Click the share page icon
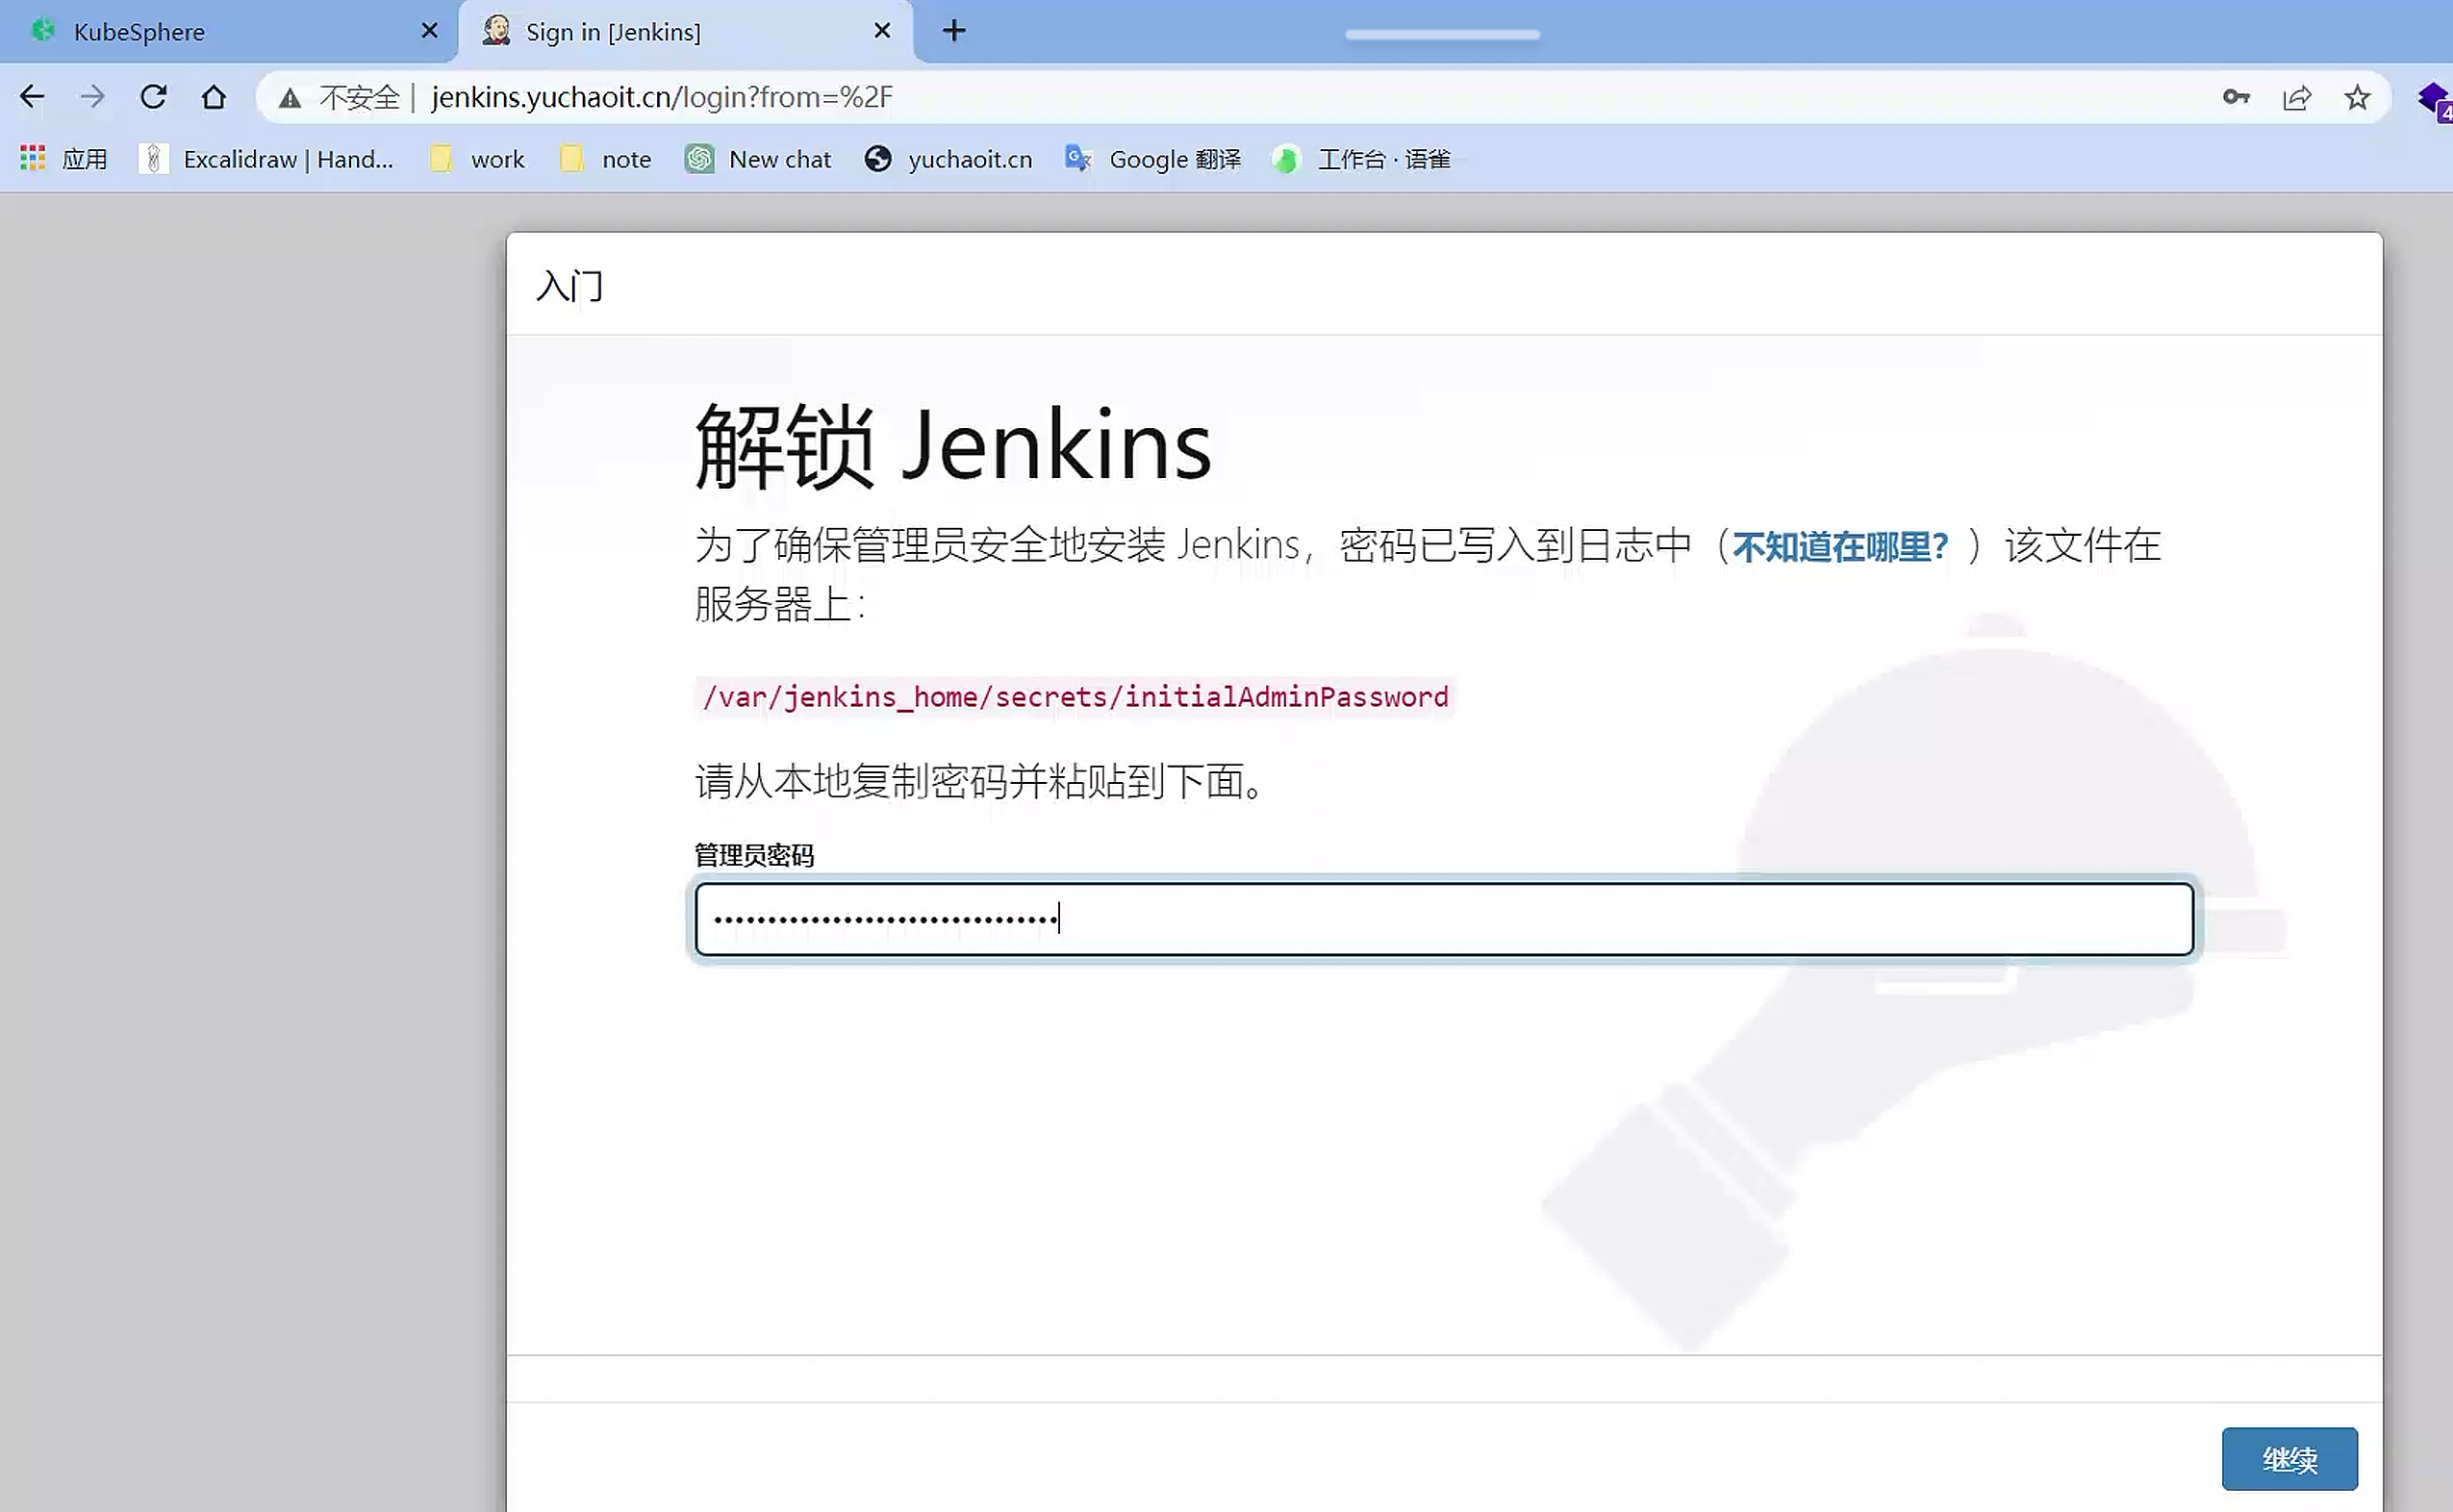This screenshot has height=1512, width=2453. coord(2297,97)
